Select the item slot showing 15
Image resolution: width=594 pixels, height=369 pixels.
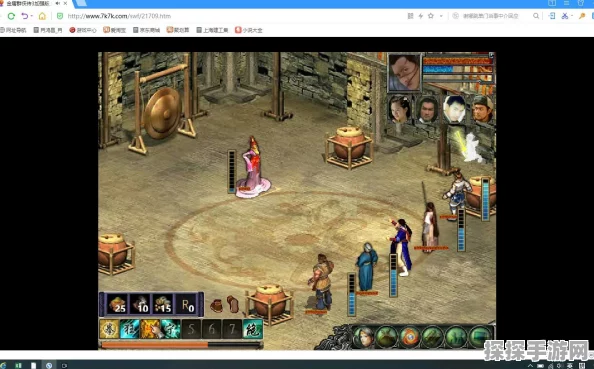(x=163, y=304)
